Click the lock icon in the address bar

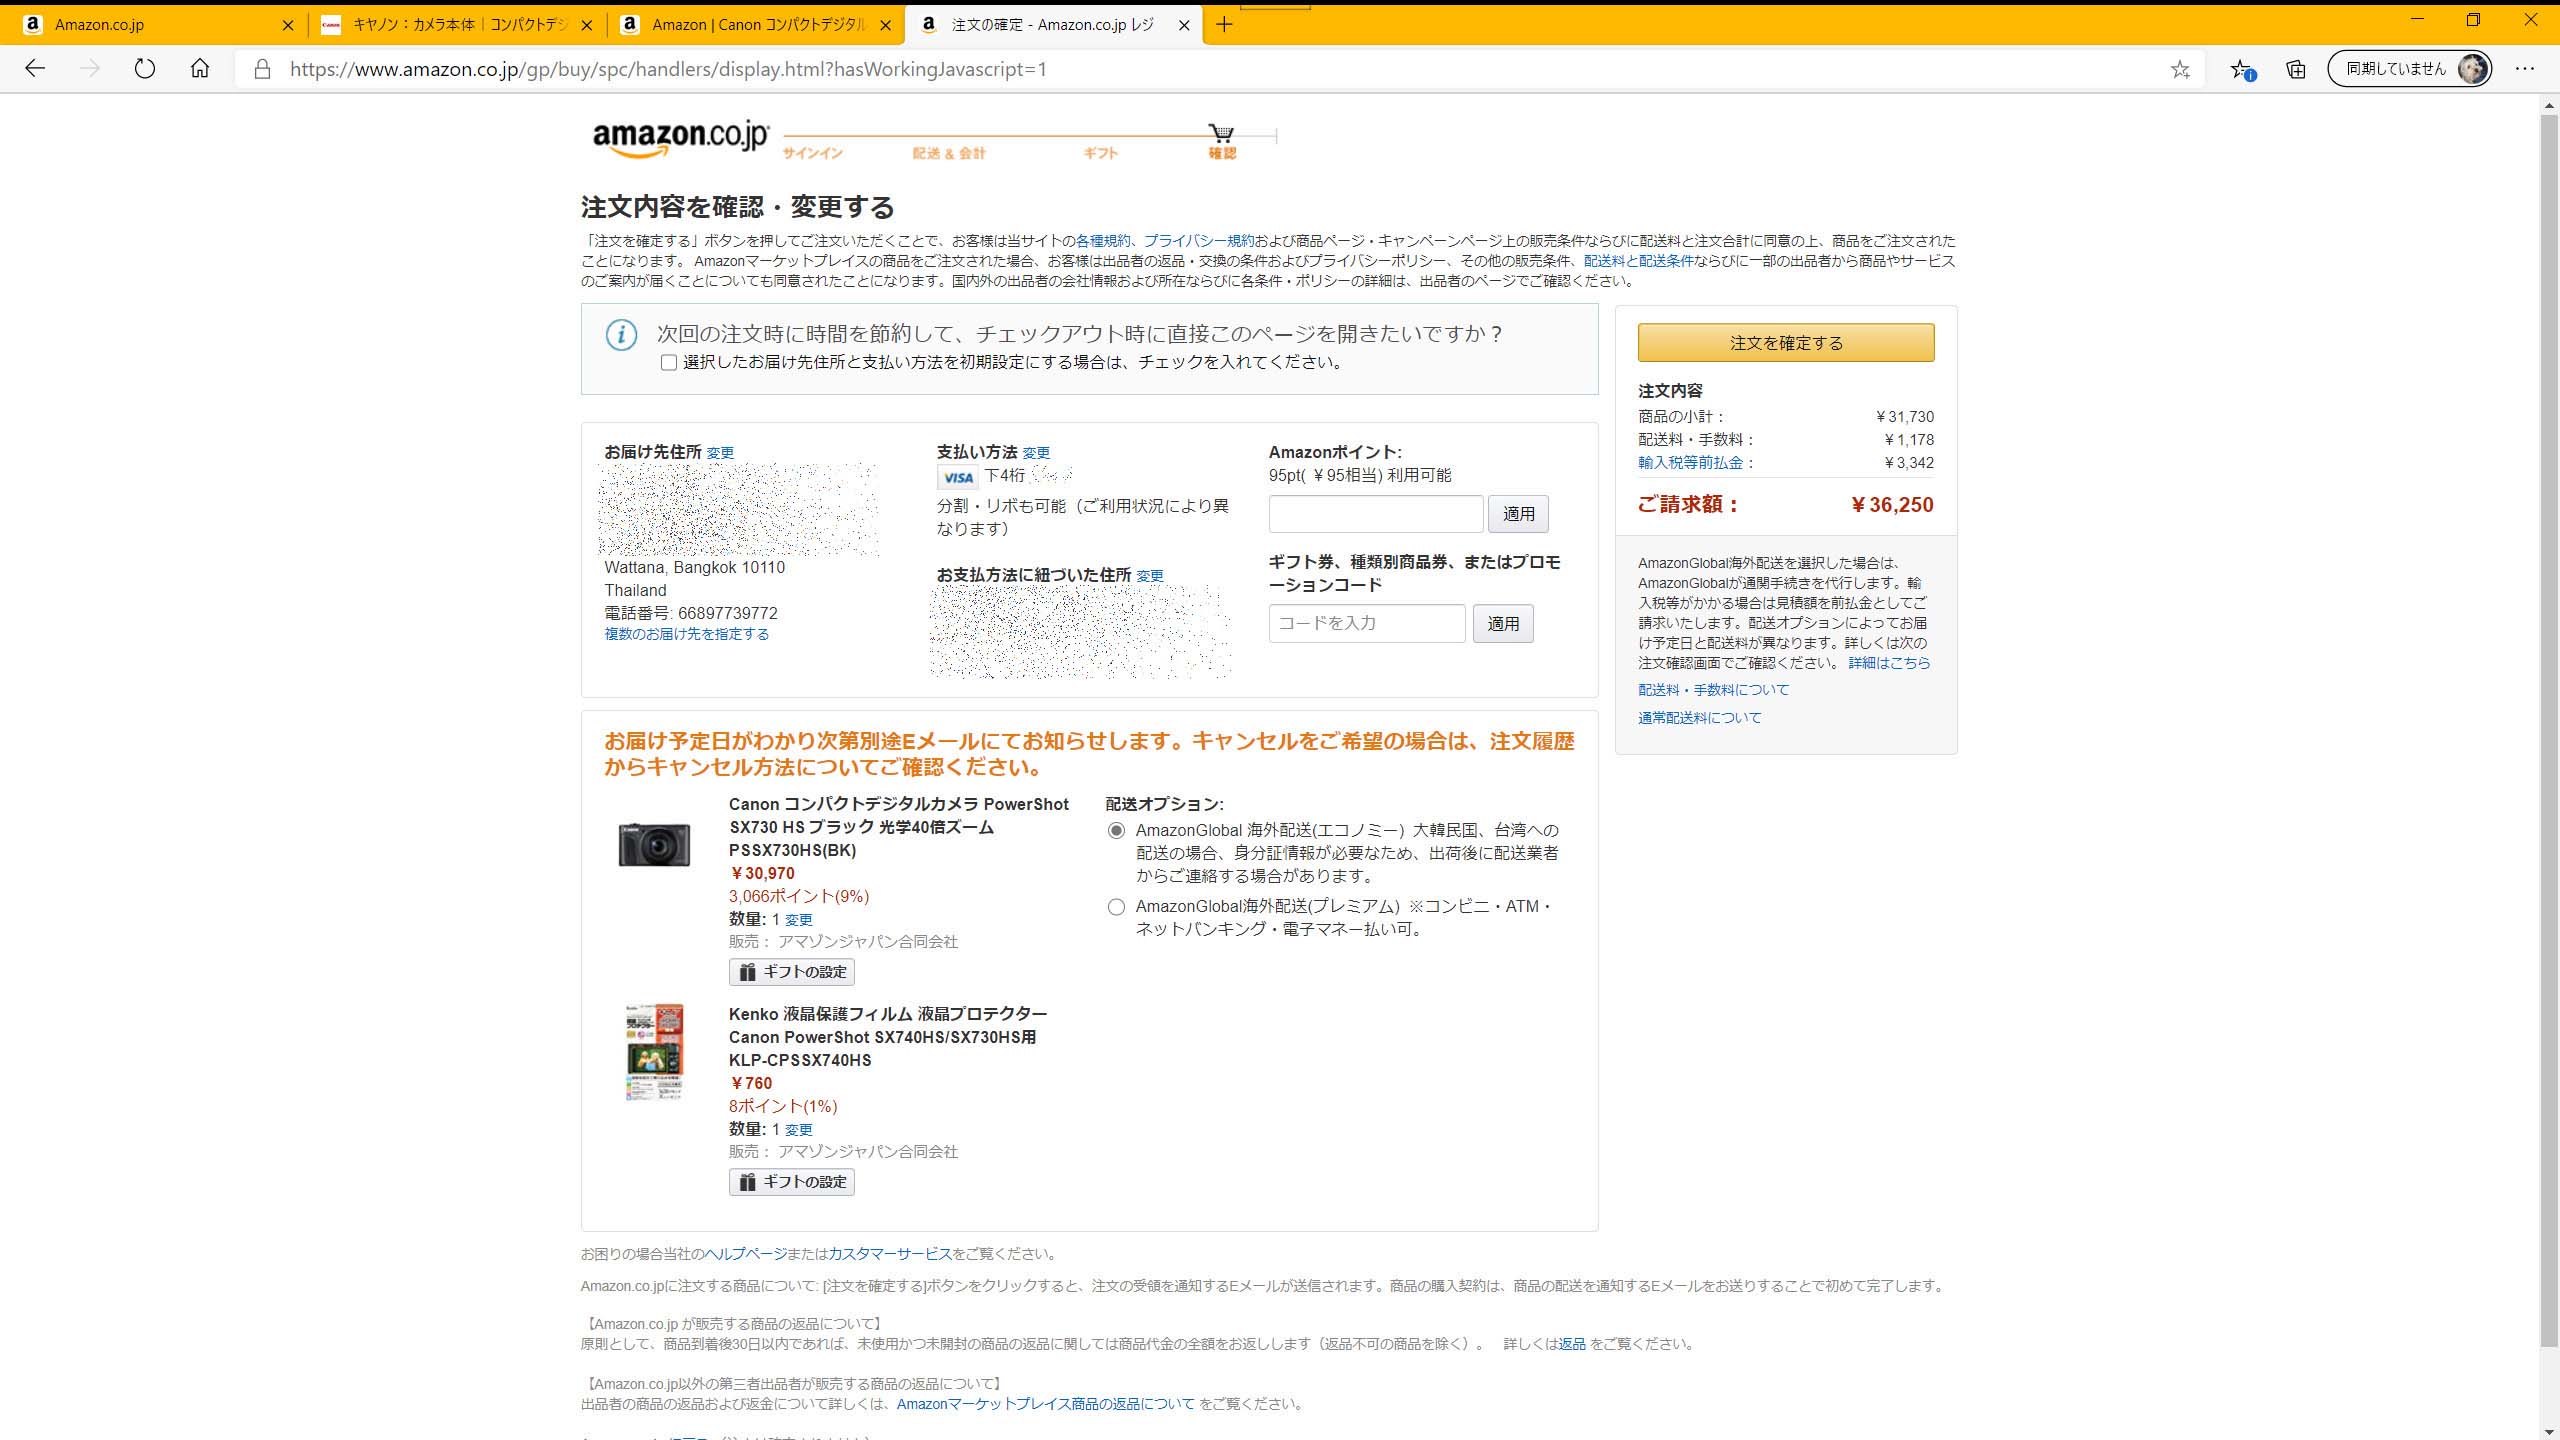click(x=262, y=69)
